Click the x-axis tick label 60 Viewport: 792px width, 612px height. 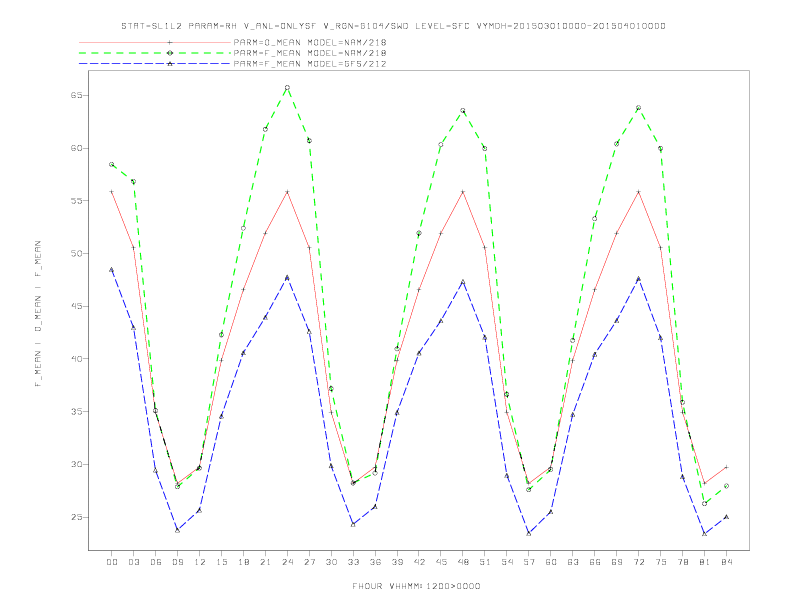click(551, 562)
